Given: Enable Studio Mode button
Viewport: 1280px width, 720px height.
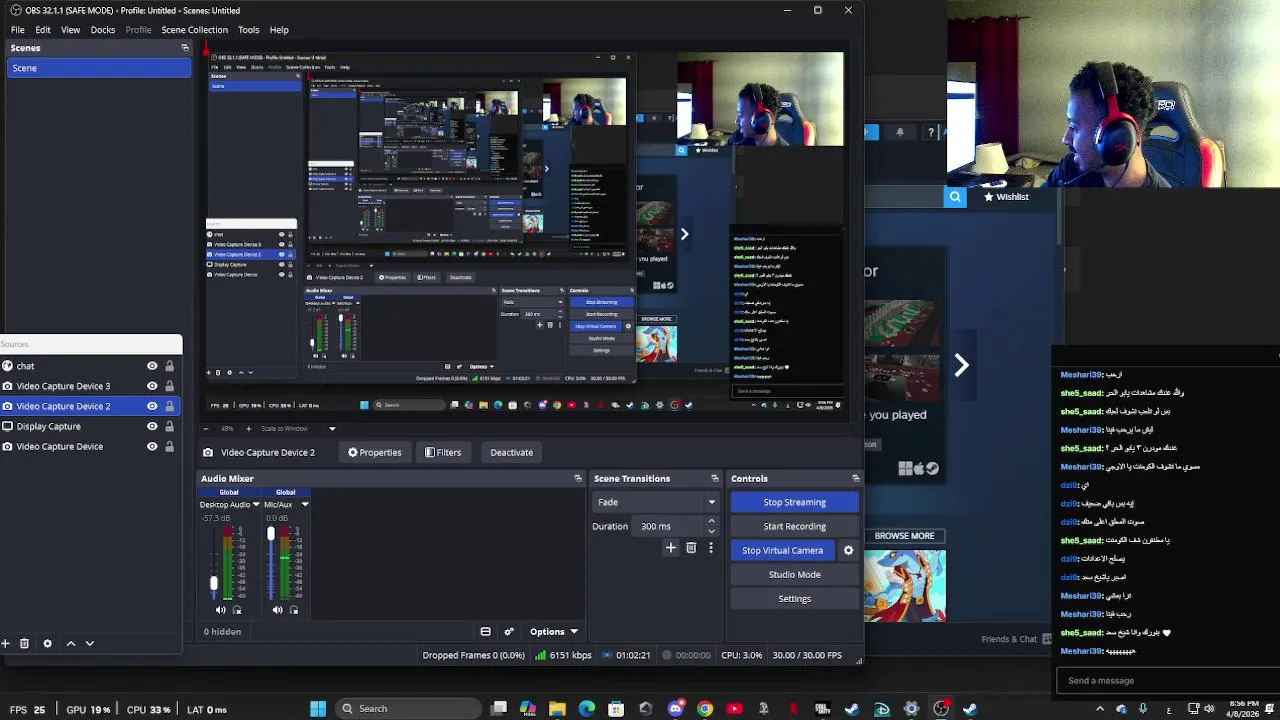Looking at the screenshot, I should tap(795, 574).
